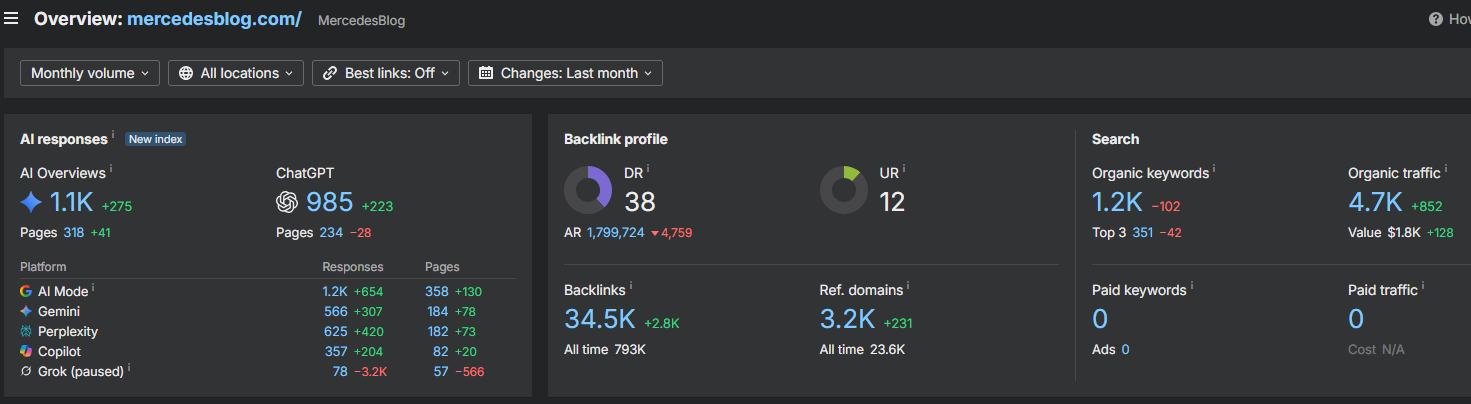The image size is (1471, 404).
Task: Click the Platform column header
Action: (x=43, y=267)
